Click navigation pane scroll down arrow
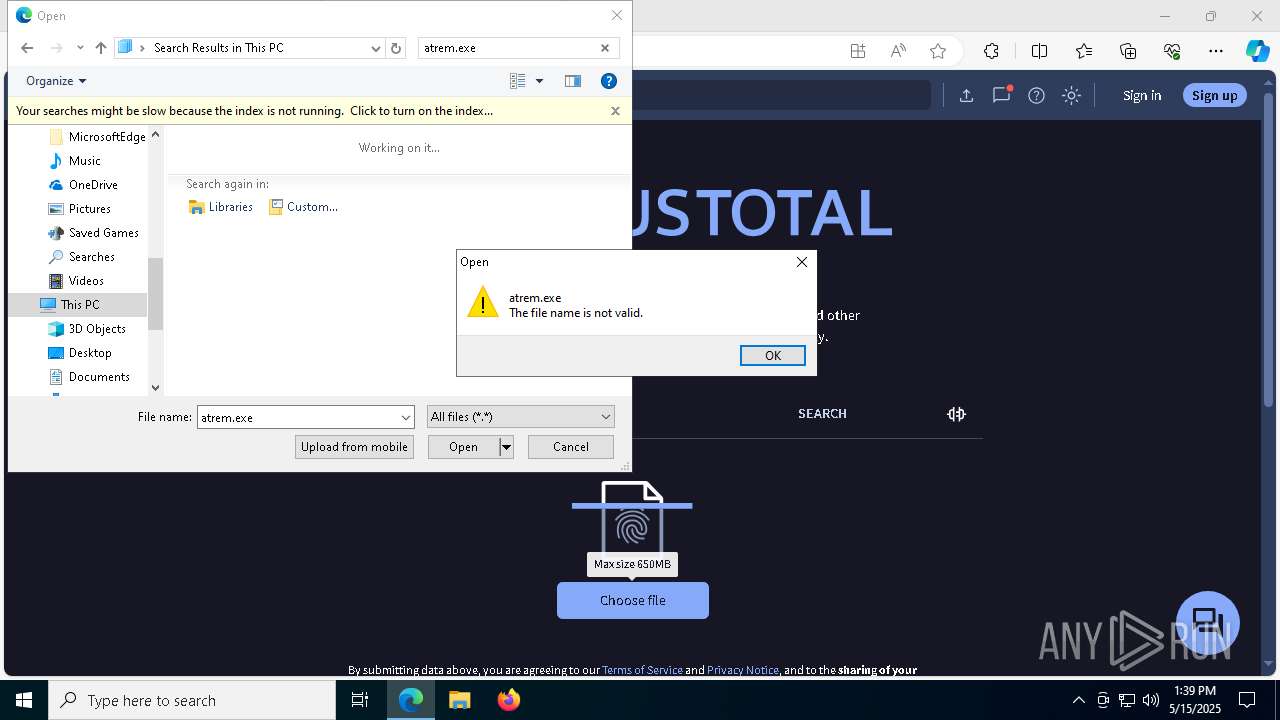The image size is (1280, 720). point(155,388)
